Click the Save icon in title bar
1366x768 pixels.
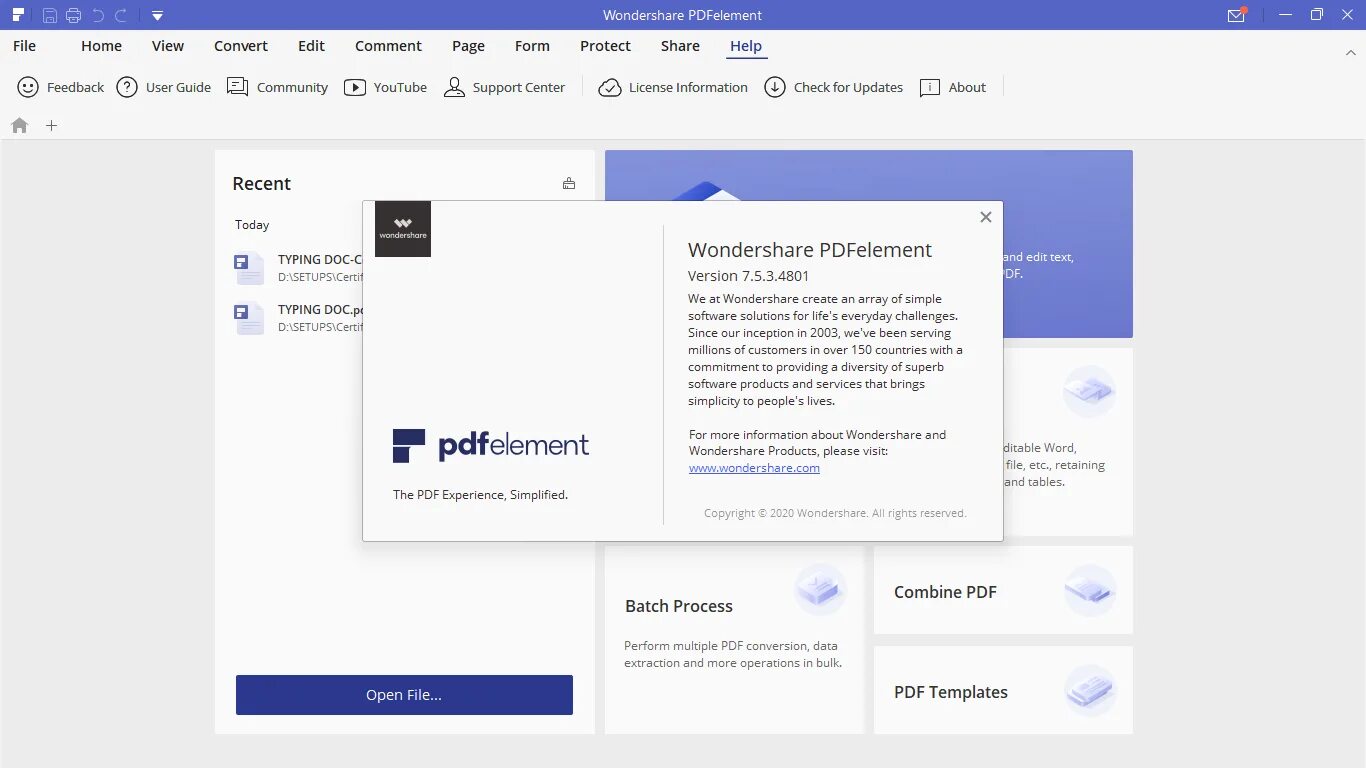pyautogui.click(x=50, y=15)
